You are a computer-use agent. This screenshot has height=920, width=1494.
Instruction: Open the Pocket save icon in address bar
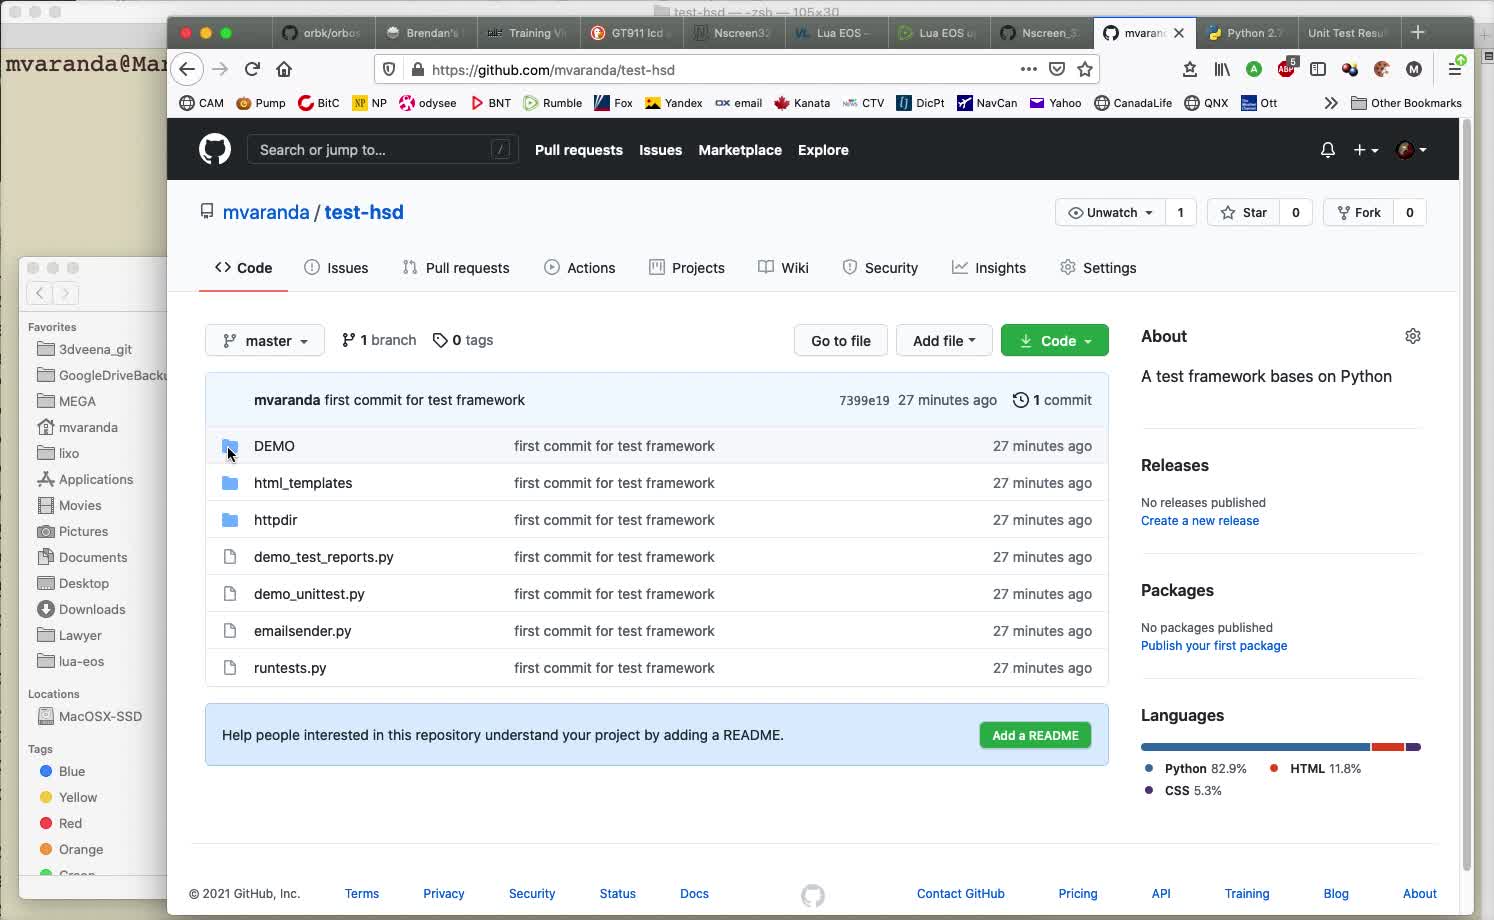(1057, 69)
